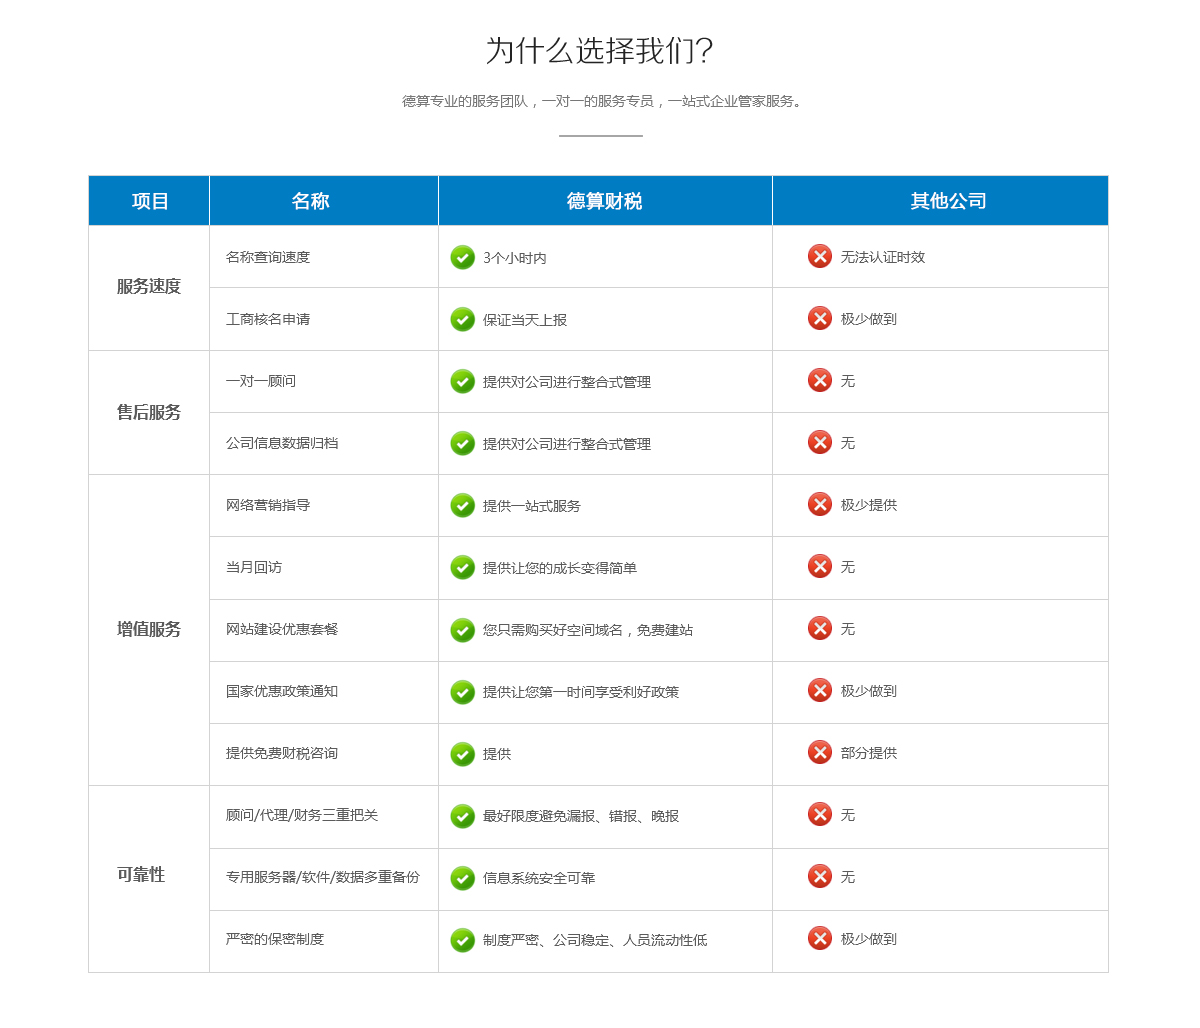Click green checkmark beside 提供一站式服务
Viewport: 1200px width, 1028px height.
point(462,506)
